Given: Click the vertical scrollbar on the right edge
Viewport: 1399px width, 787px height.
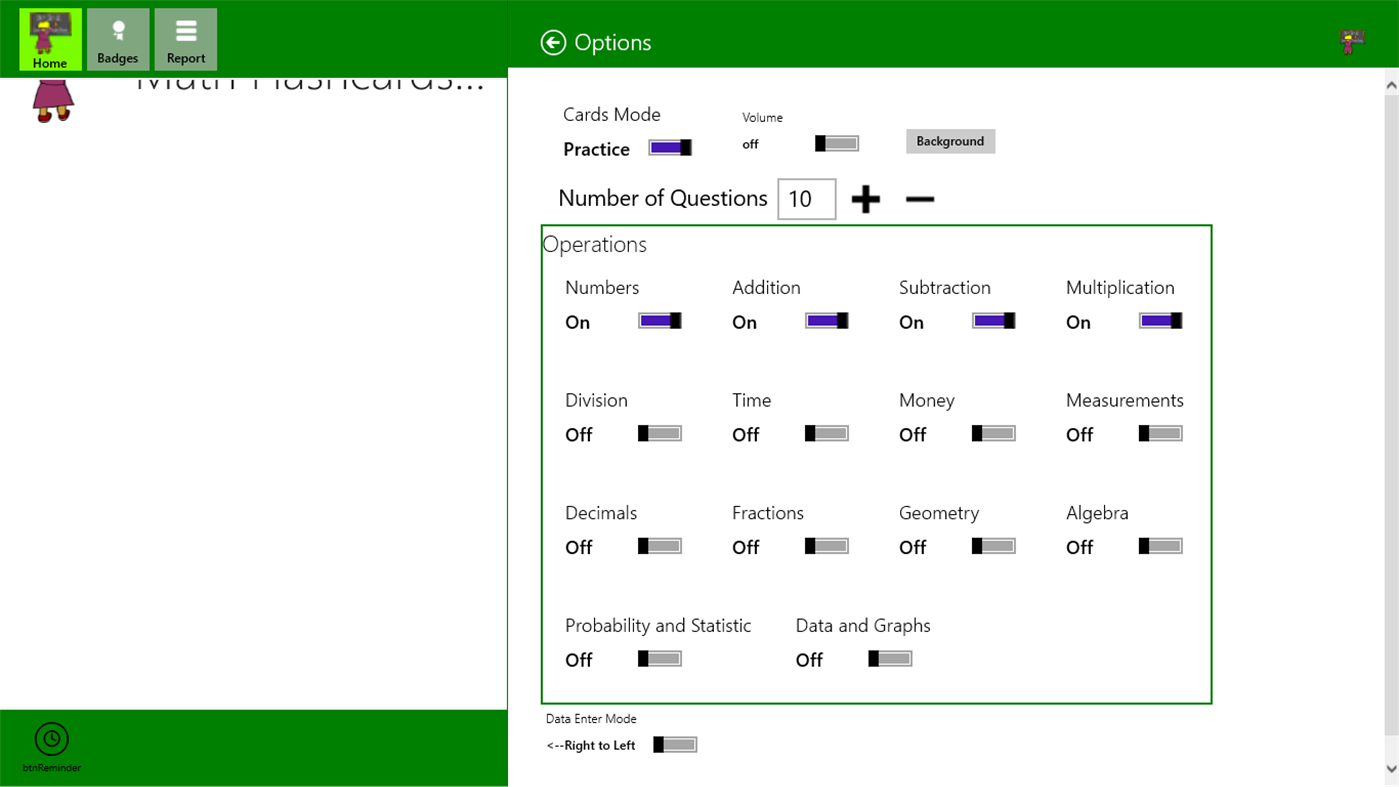Looking at the screenshot, I should [x=1392, y=400].
